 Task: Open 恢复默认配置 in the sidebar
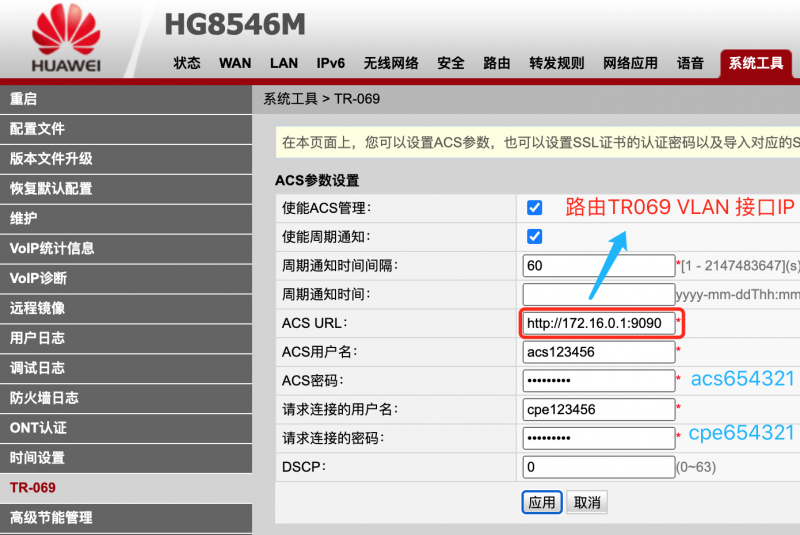pyautogui.click(x=126, y=189)
